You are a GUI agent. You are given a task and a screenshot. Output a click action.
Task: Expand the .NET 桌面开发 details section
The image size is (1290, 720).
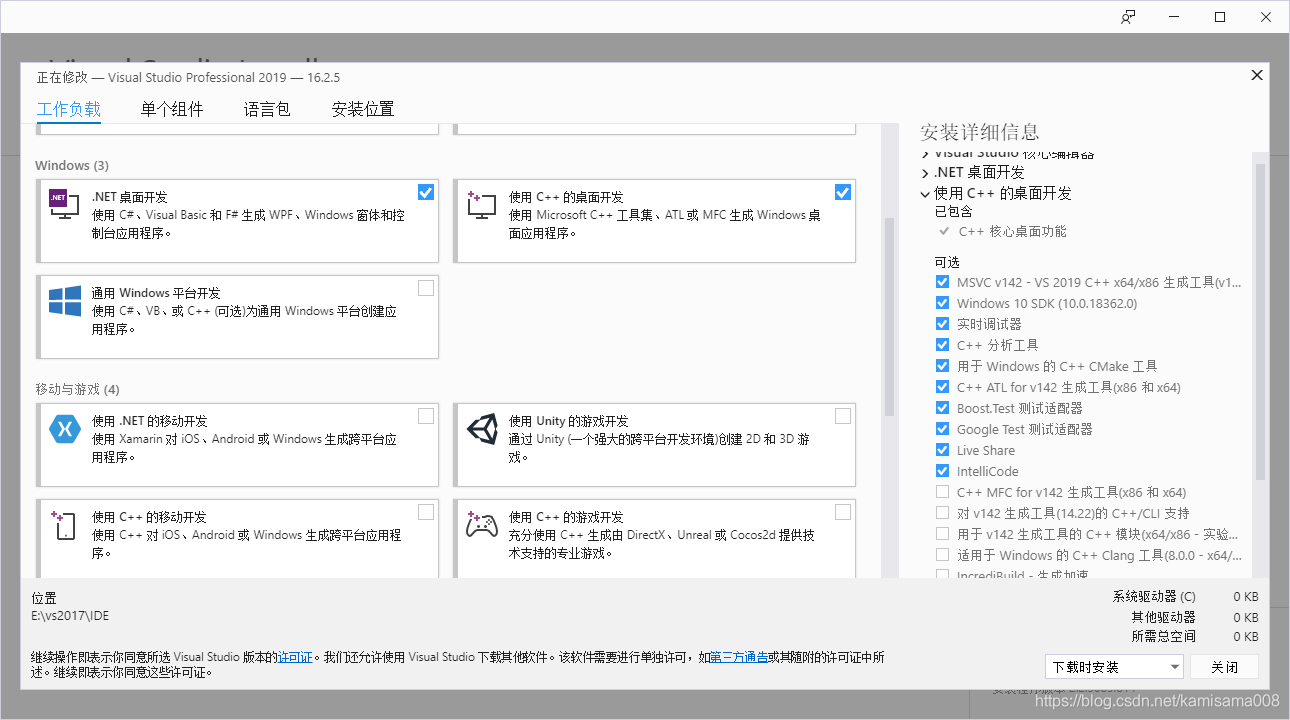[925, 173]
